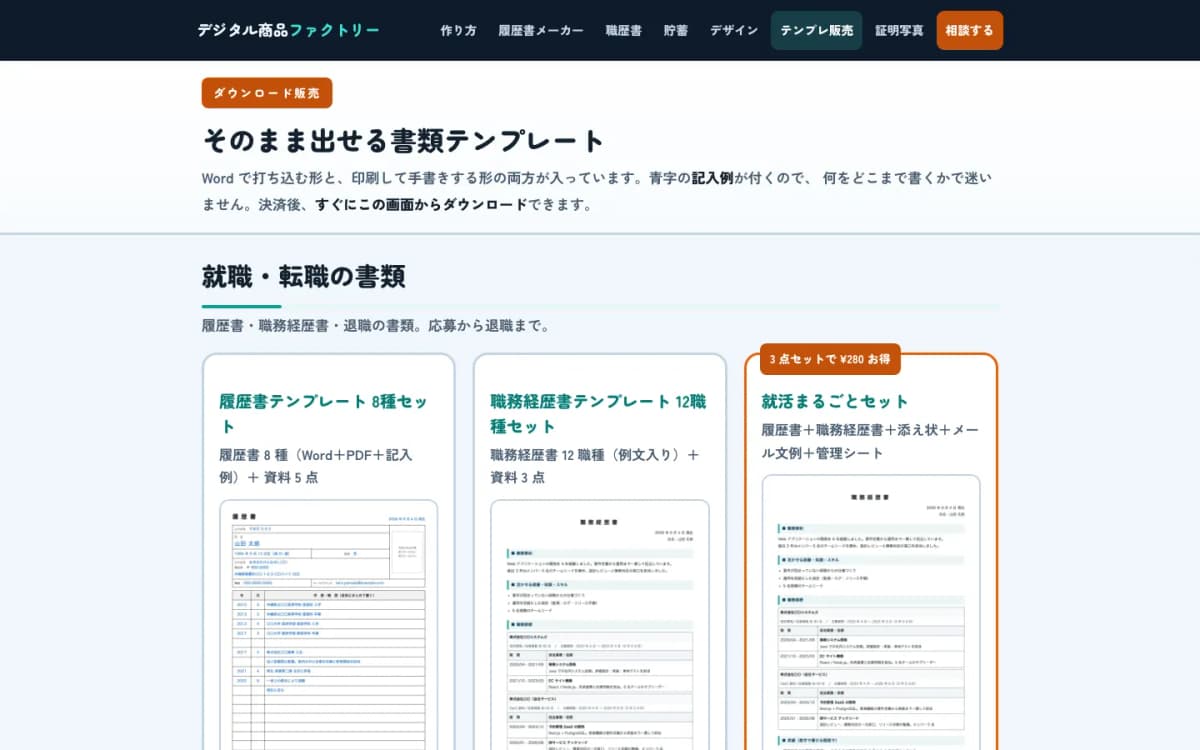View the 履歴書 8種セット preview thumbnail

(328, 625)
